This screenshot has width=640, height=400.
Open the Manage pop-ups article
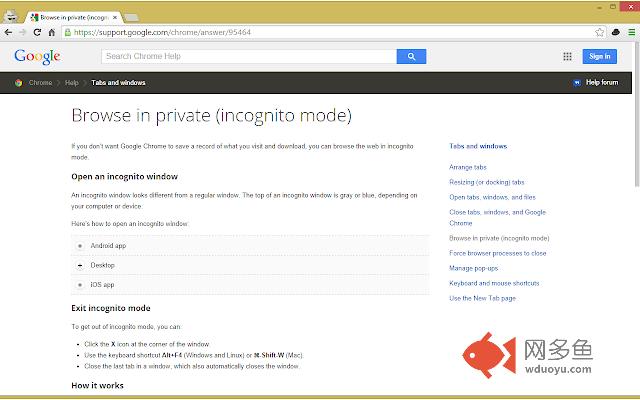[x=475, y=268]
